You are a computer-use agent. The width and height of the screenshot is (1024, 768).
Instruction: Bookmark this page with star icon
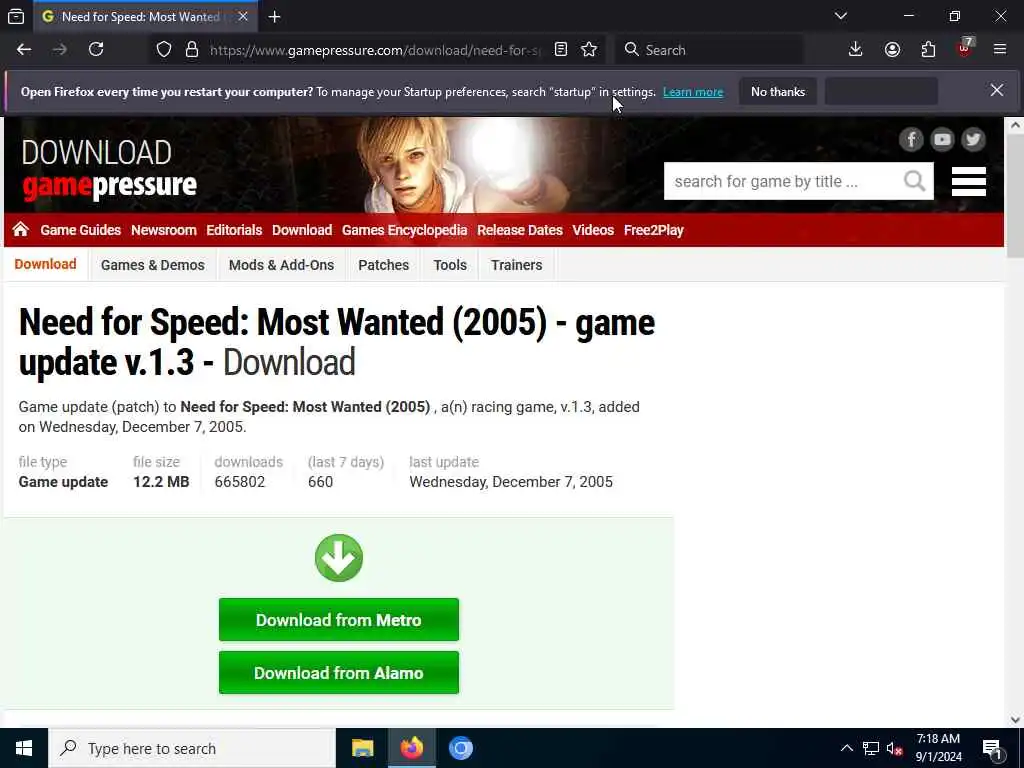coord(588,50)
